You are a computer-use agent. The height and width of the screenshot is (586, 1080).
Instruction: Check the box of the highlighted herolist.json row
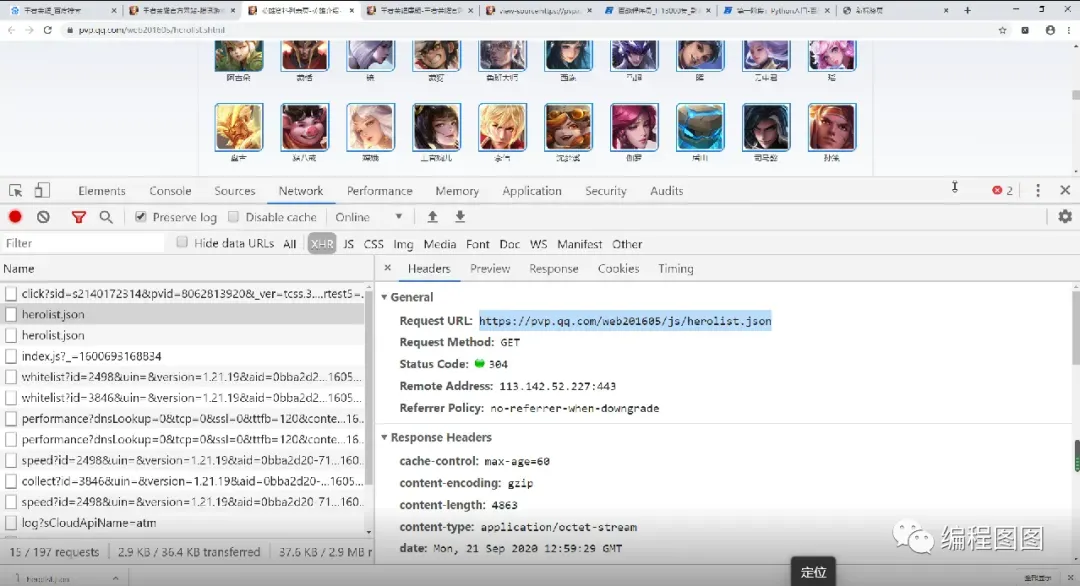(x=11, y=315)
